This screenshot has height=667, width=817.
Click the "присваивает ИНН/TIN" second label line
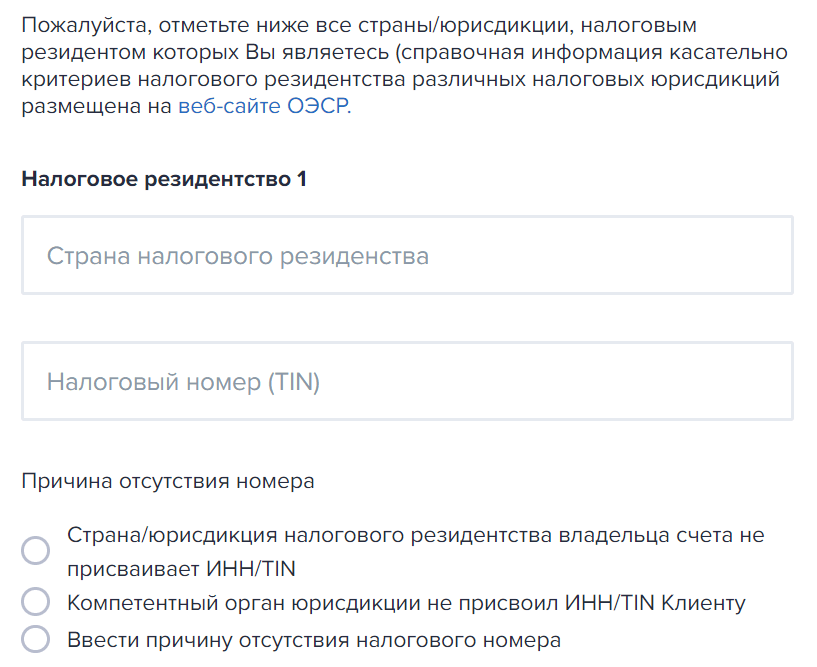pos(181,569)
